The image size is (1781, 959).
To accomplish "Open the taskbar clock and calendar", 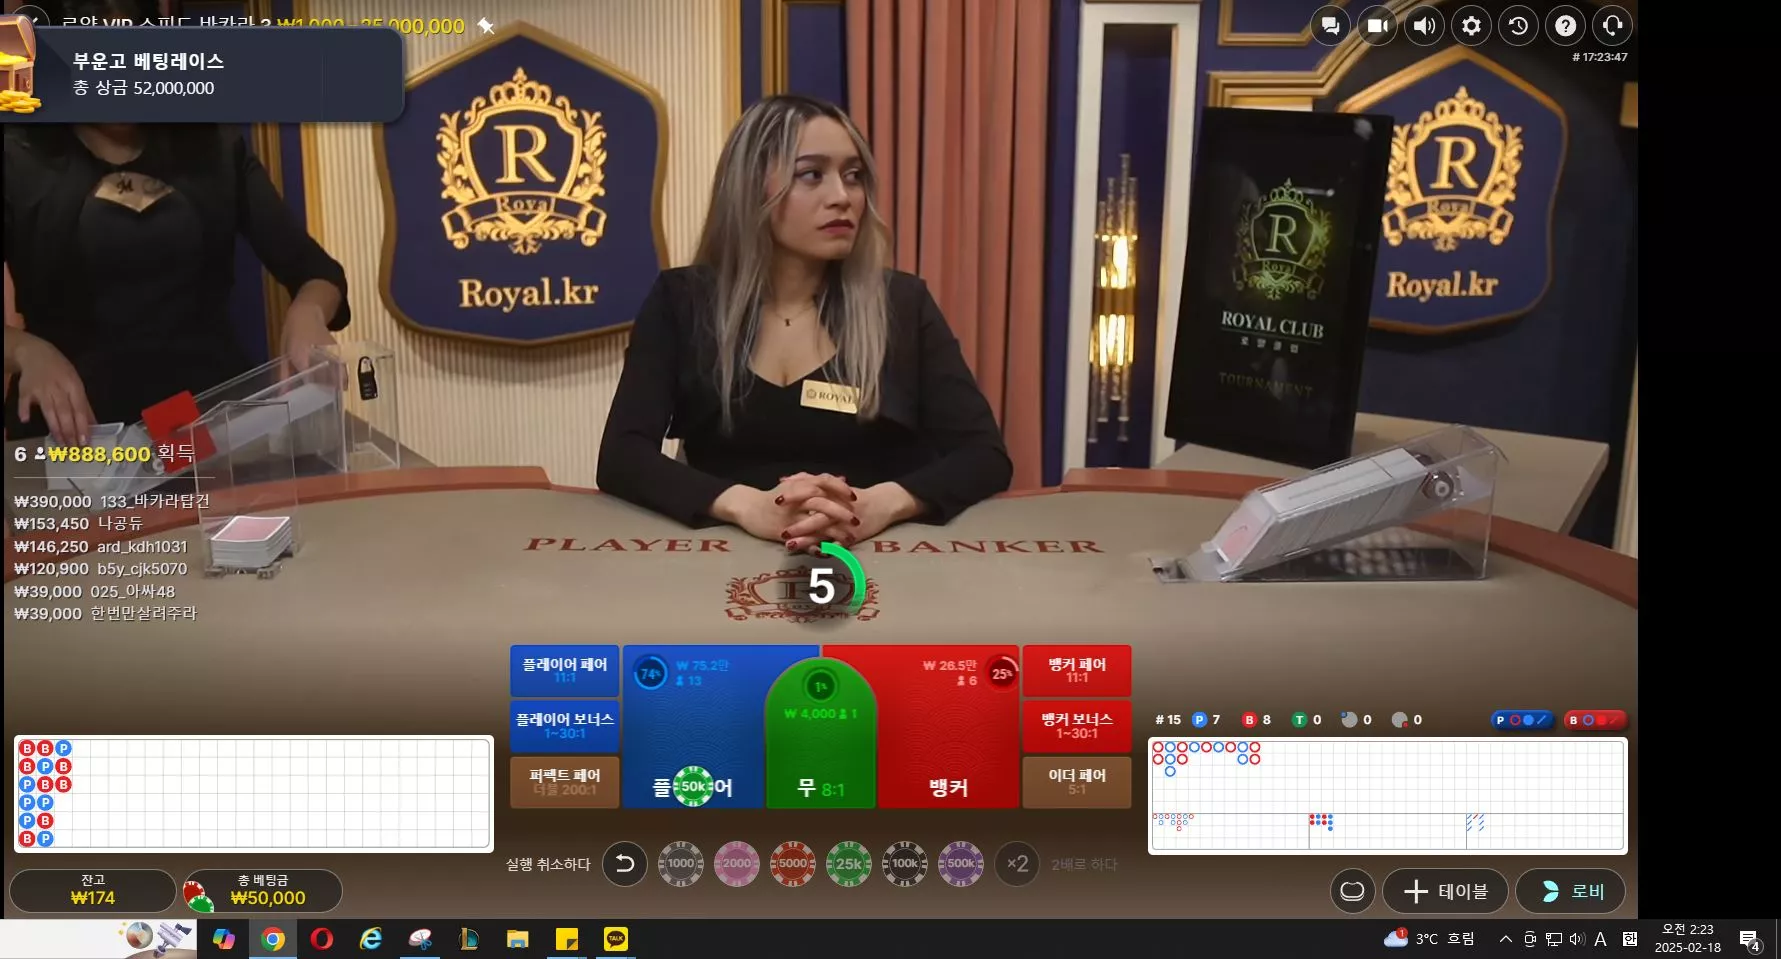I will point(1688,939).
